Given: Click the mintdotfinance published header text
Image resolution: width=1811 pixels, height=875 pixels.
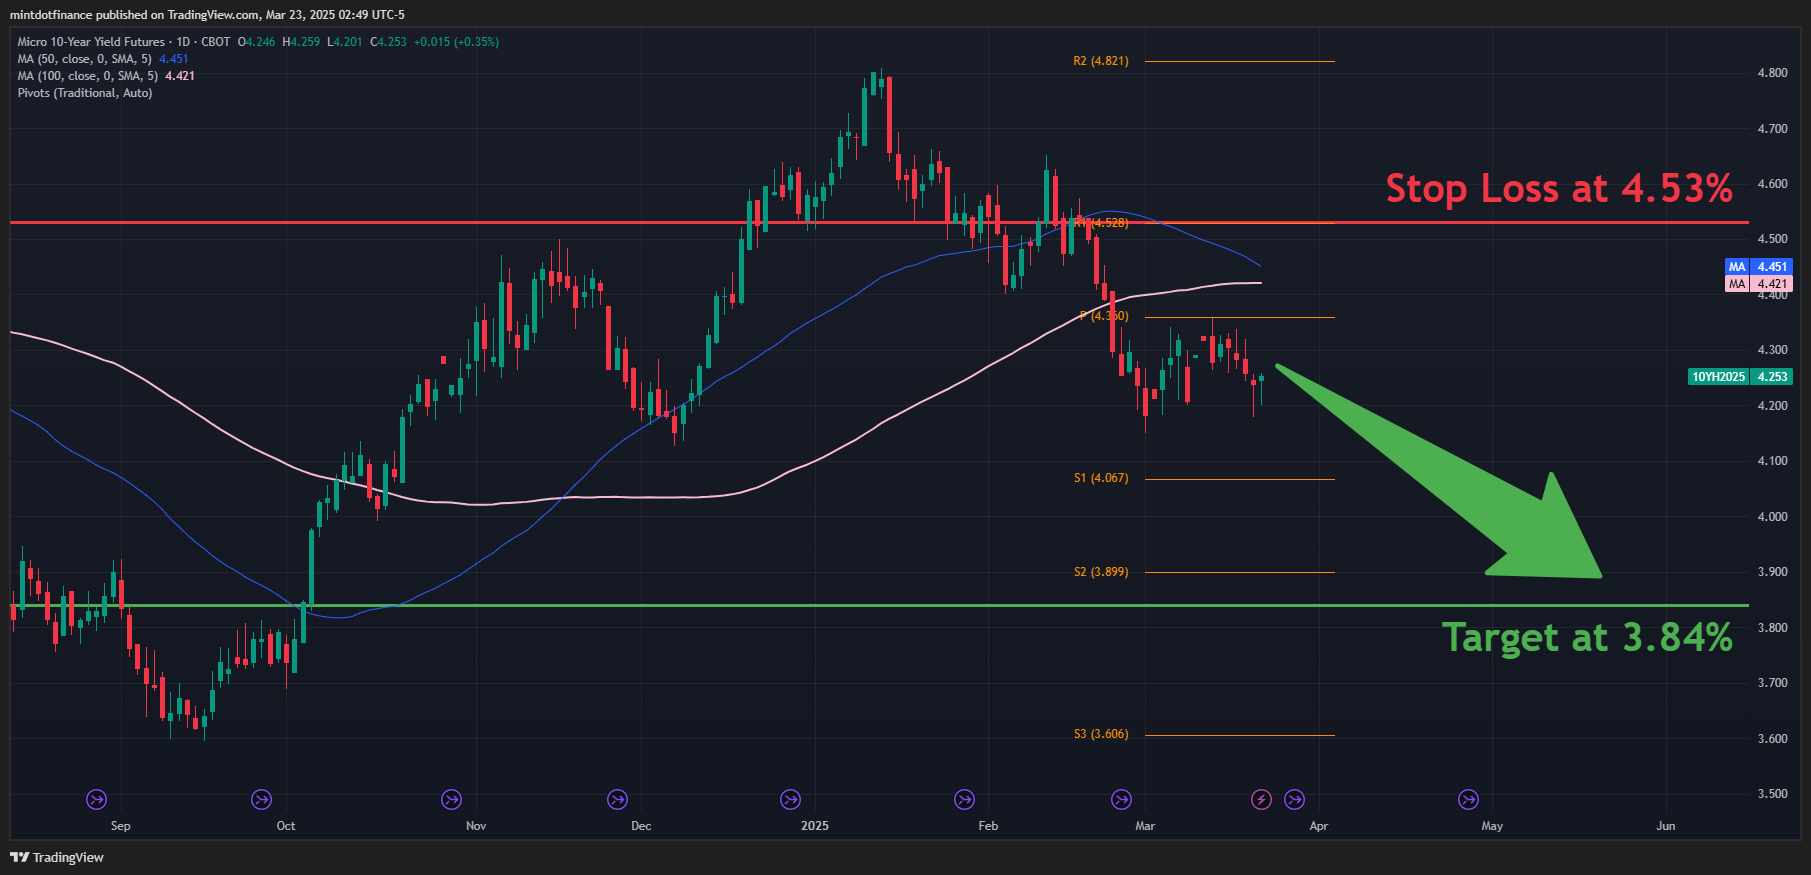Looking at the screenshot, I should point(207,15).
